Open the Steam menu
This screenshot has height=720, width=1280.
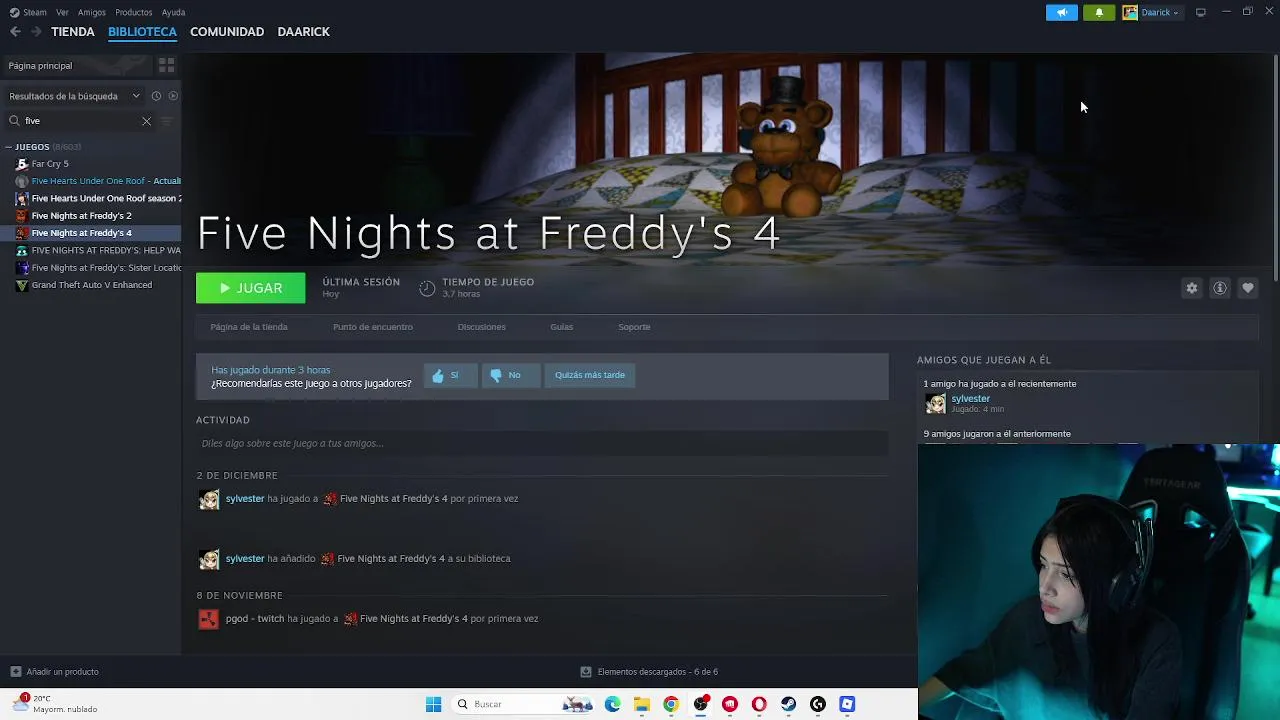pos(28,12)
